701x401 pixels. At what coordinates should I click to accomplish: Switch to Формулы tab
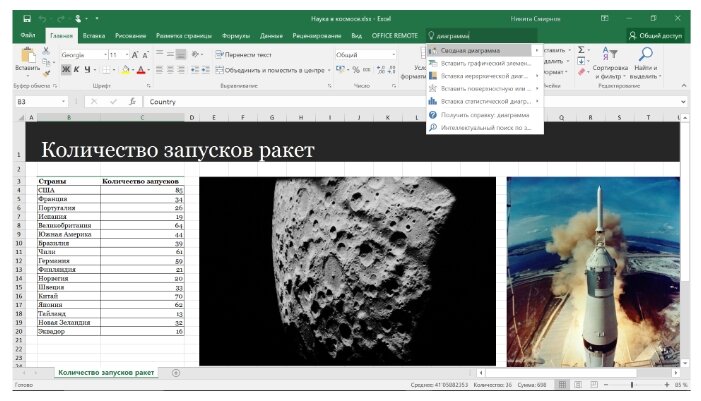tap(236, 36)
